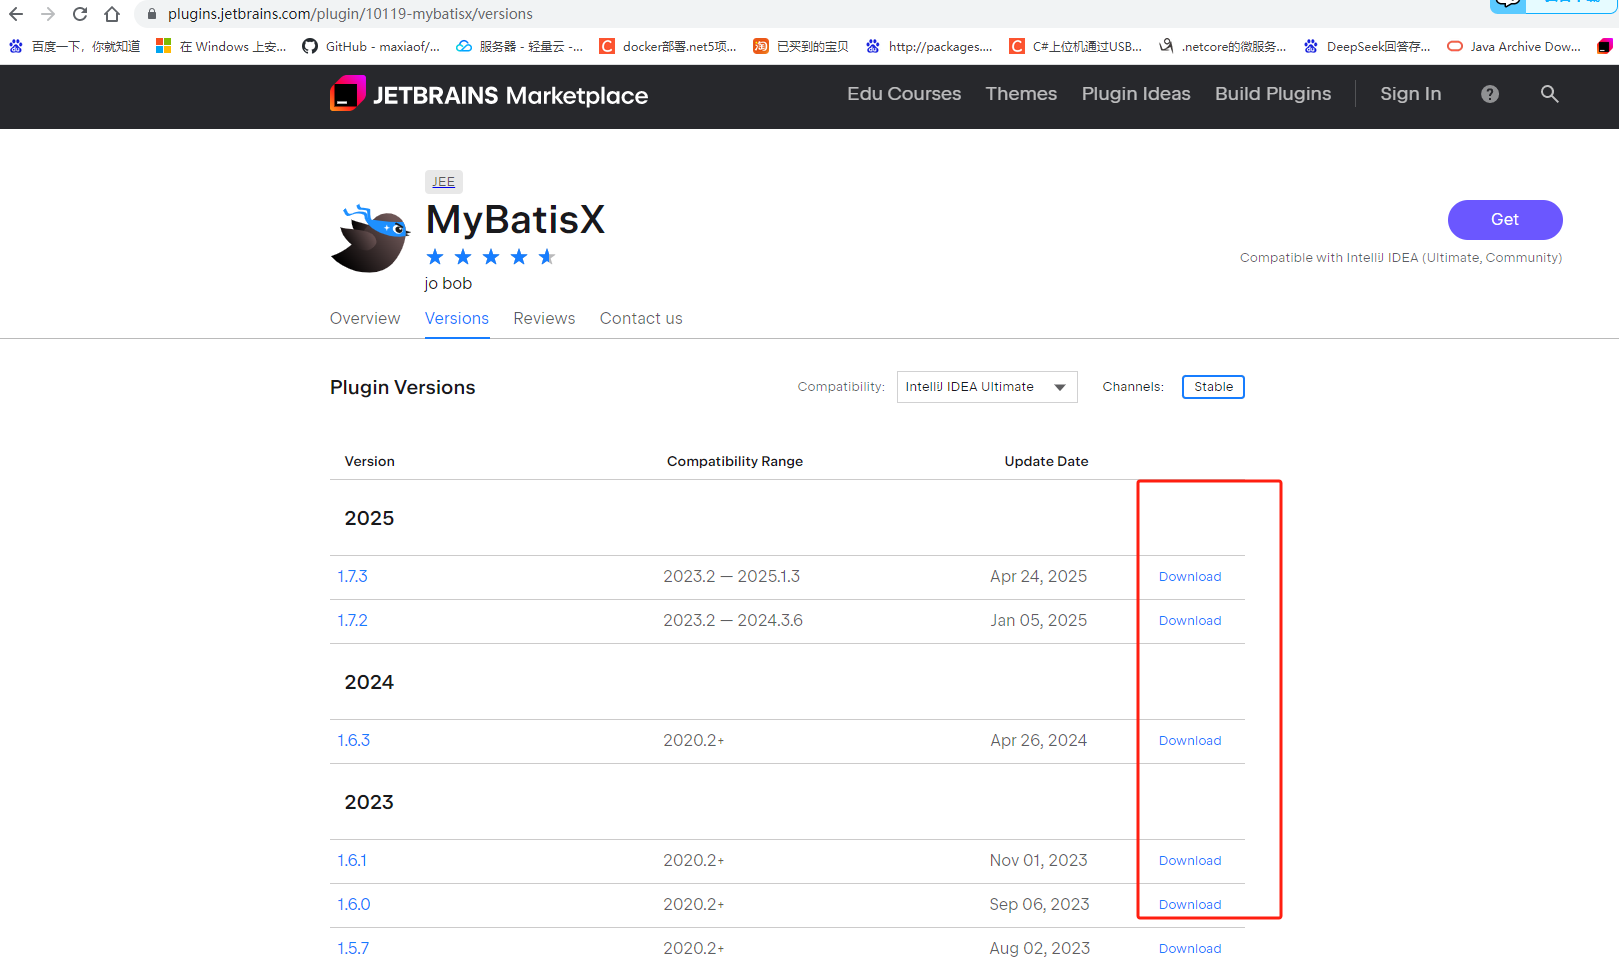Open the 服务器 - 轻量云 bookmark

click(x=519, y=46)
